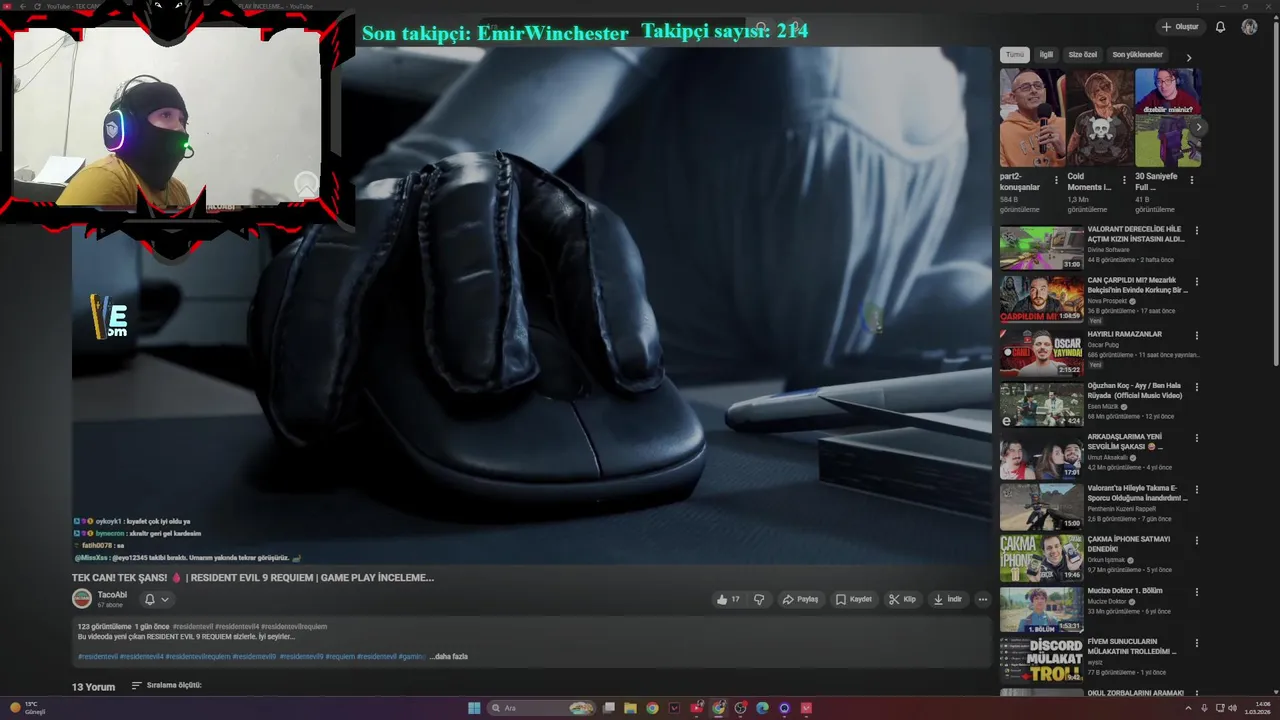Open subscription notification bell dropdown
The height and width of the screenshot is (720, 1280).
[x=156, y=599]
